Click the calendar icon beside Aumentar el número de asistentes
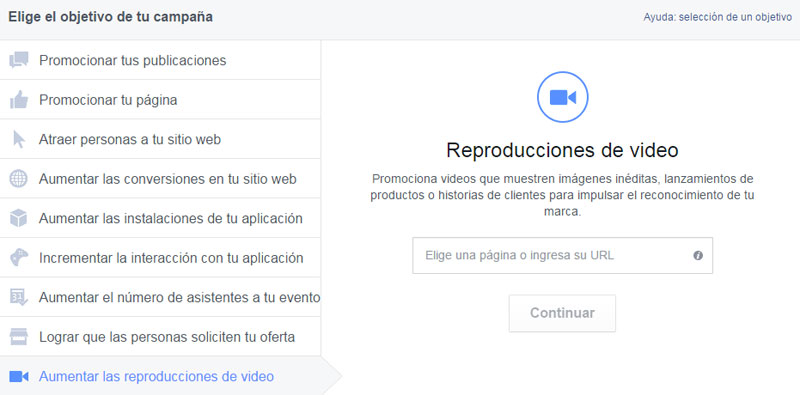 pyautogui.click(x=18, y=297)
